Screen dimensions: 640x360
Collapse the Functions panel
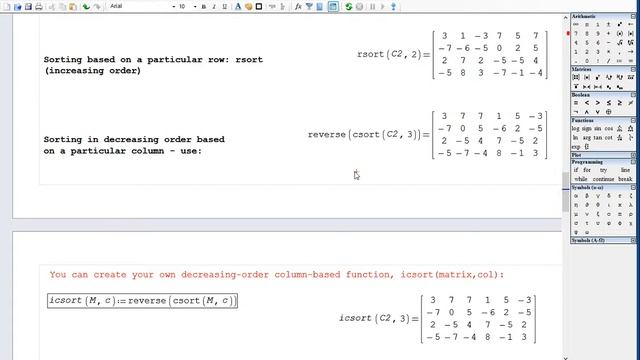[x=633, y=120]
